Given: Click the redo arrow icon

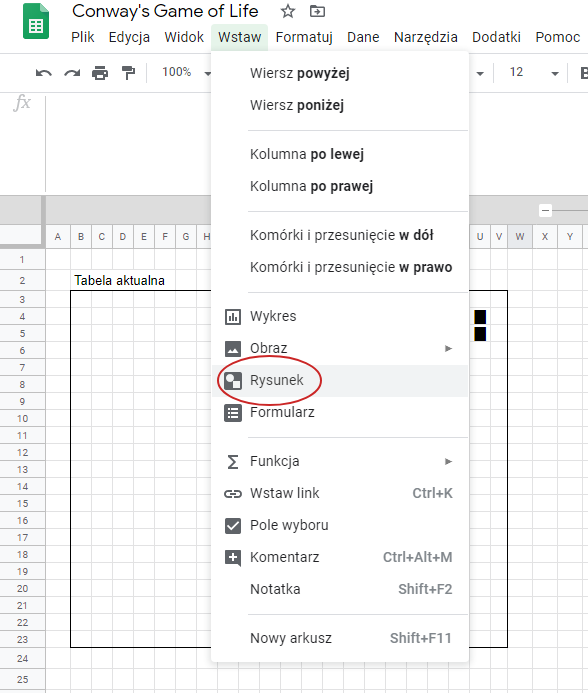Looking at the screenshot, I should (x=72, y=73).
